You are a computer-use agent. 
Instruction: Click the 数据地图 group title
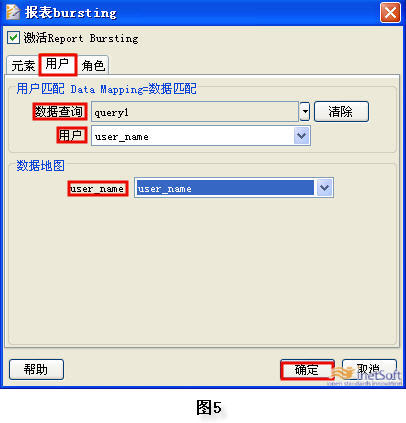pyautogui.click(x=40, y=165)
